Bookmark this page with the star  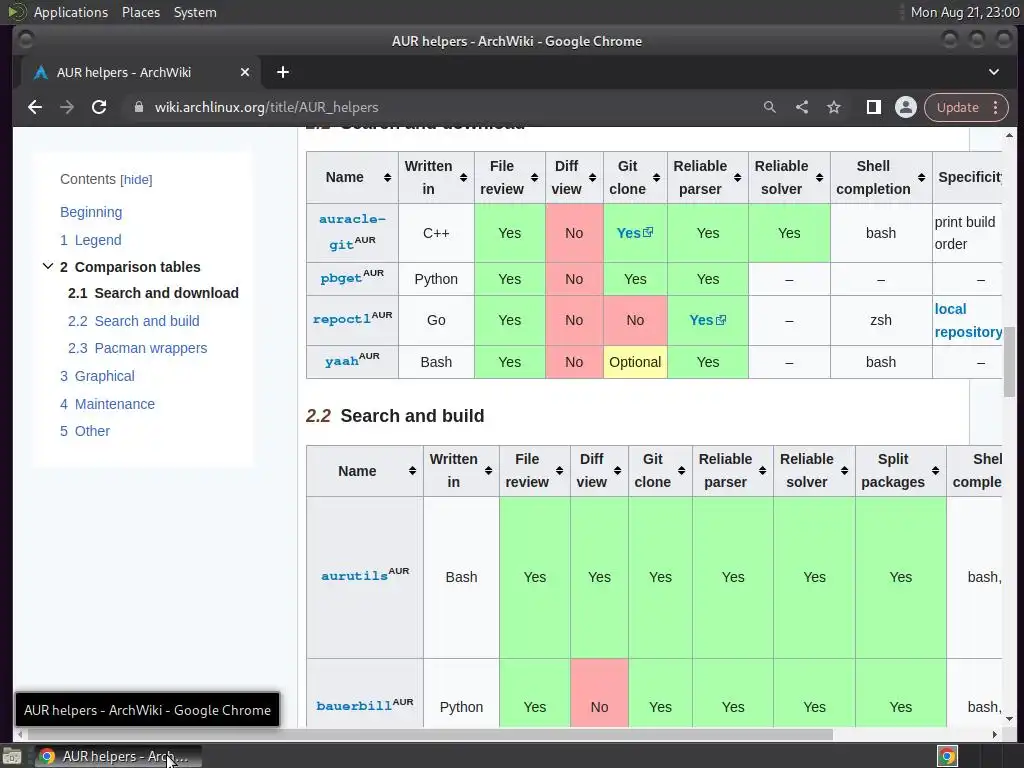[834, 107]
